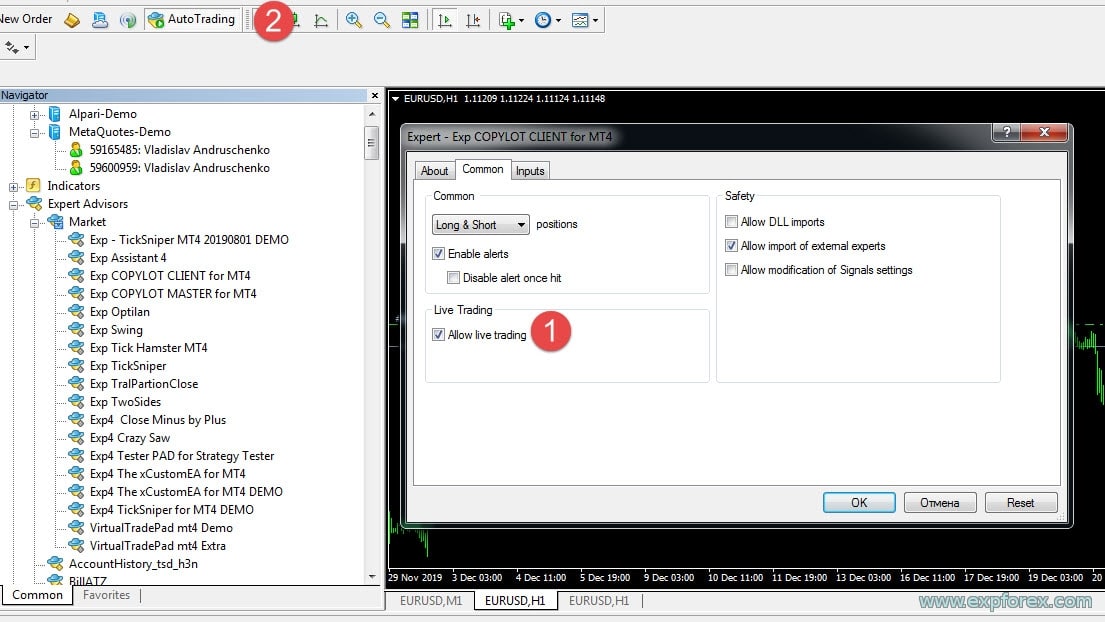
Task: Open the Inputs tab in Expert dialog
Action: tap(530, 171)
